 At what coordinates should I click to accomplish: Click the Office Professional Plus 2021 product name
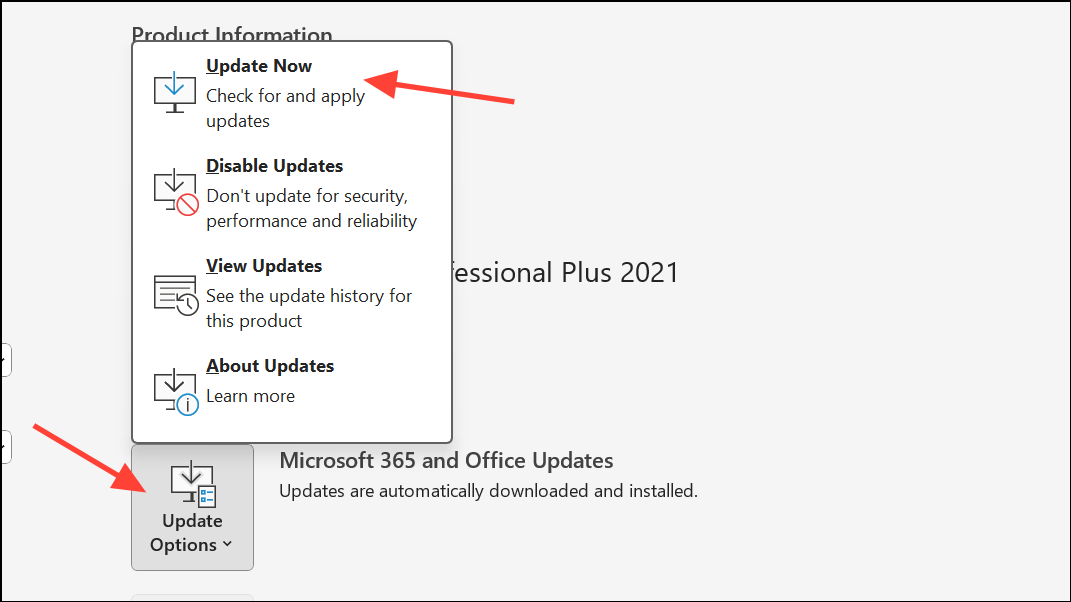tap(560, 272)
